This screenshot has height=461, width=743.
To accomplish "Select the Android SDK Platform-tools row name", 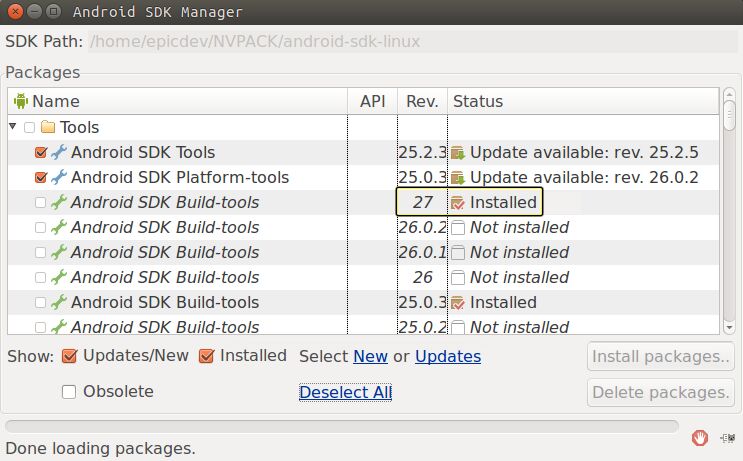I will pos(180,178).
